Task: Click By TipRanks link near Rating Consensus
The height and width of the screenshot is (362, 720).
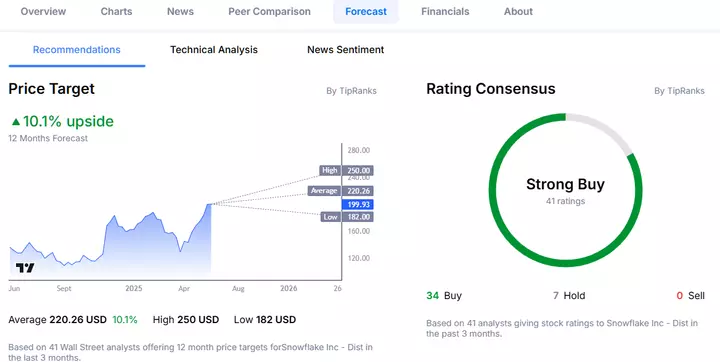Action: coord(679,91)
